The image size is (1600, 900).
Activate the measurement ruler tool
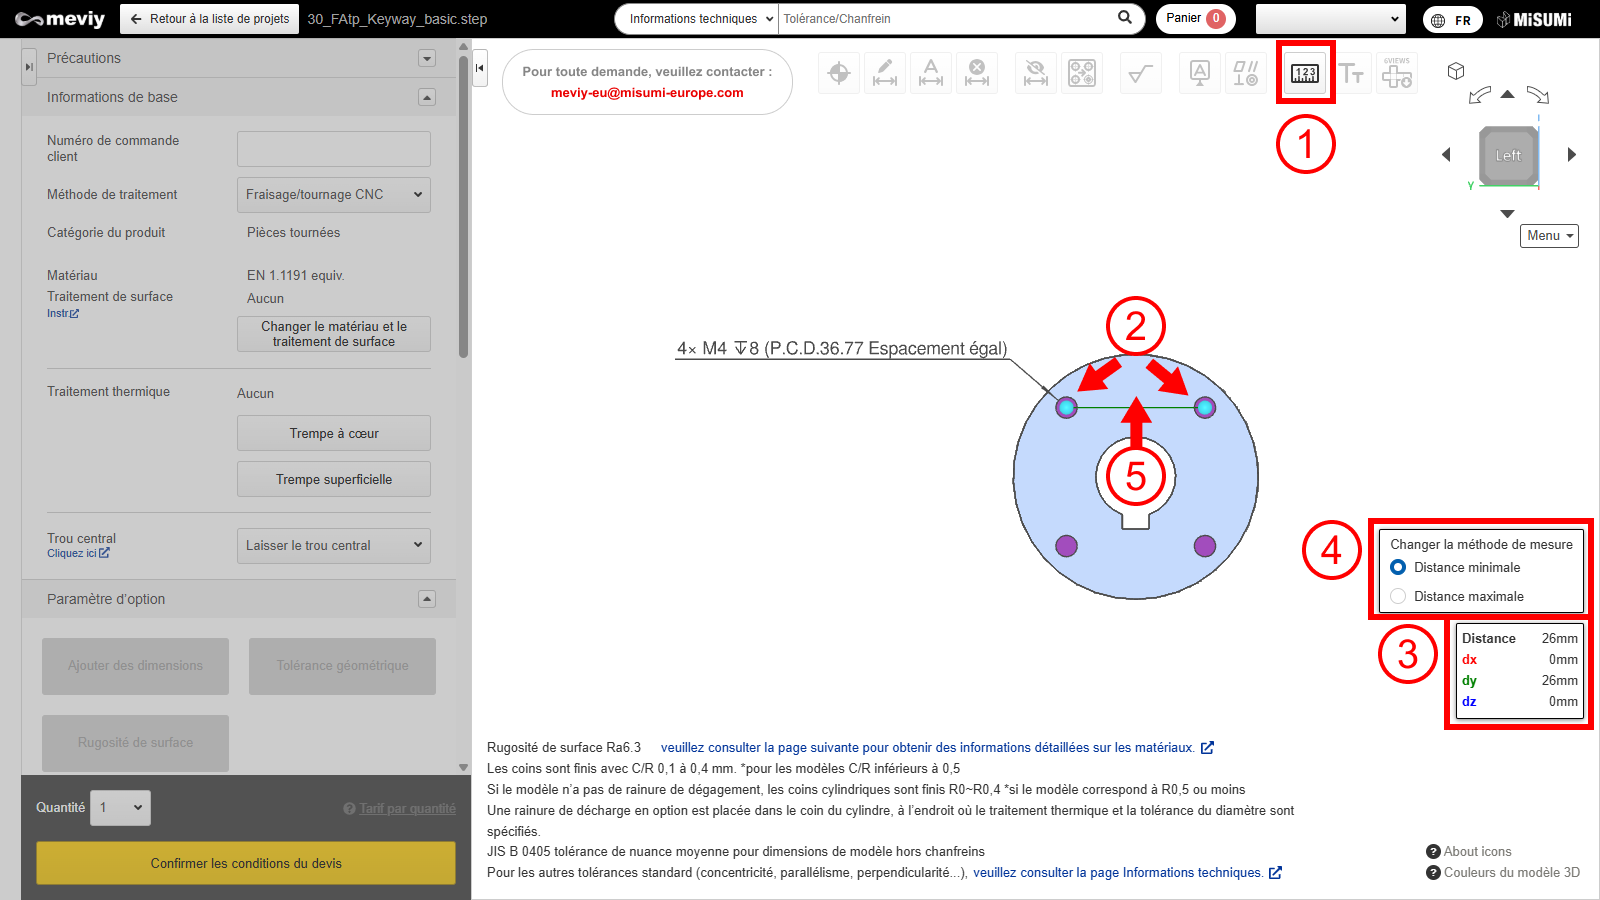pos(1305,73)
